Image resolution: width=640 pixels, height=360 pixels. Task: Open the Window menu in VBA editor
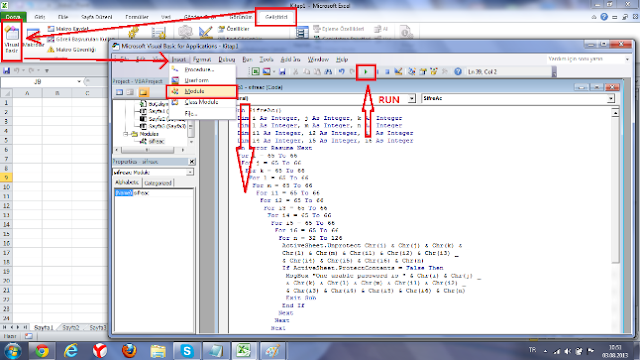318,60
